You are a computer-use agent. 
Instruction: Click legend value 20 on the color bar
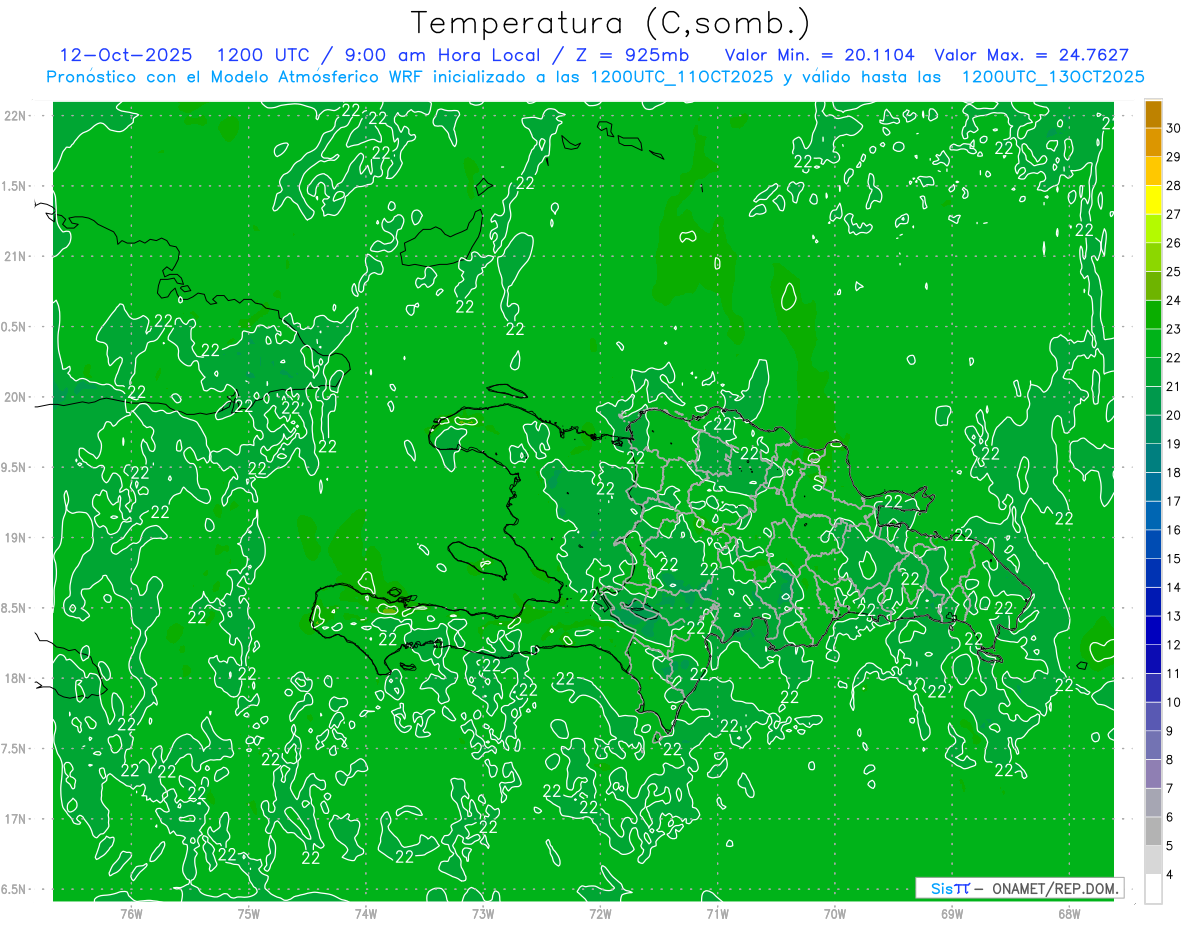[1174, 415]
